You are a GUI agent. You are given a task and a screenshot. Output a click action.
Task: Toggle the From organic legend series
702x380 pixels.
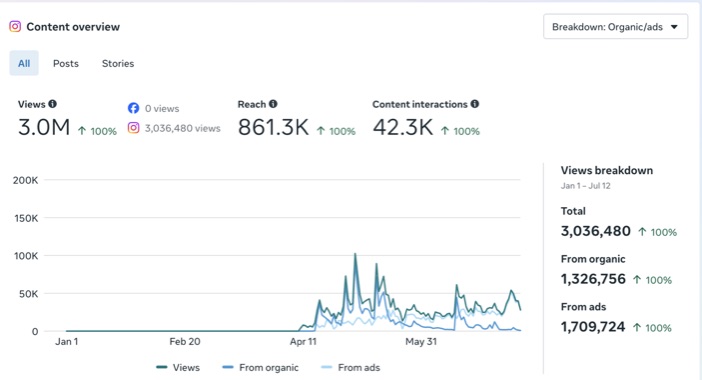point(261,367)
